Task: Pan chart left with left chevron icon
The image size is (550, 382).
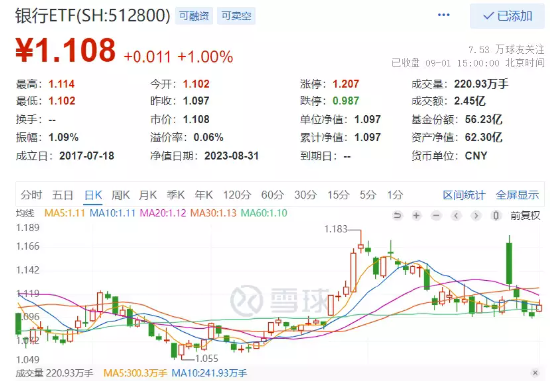Action: point(456,215)
